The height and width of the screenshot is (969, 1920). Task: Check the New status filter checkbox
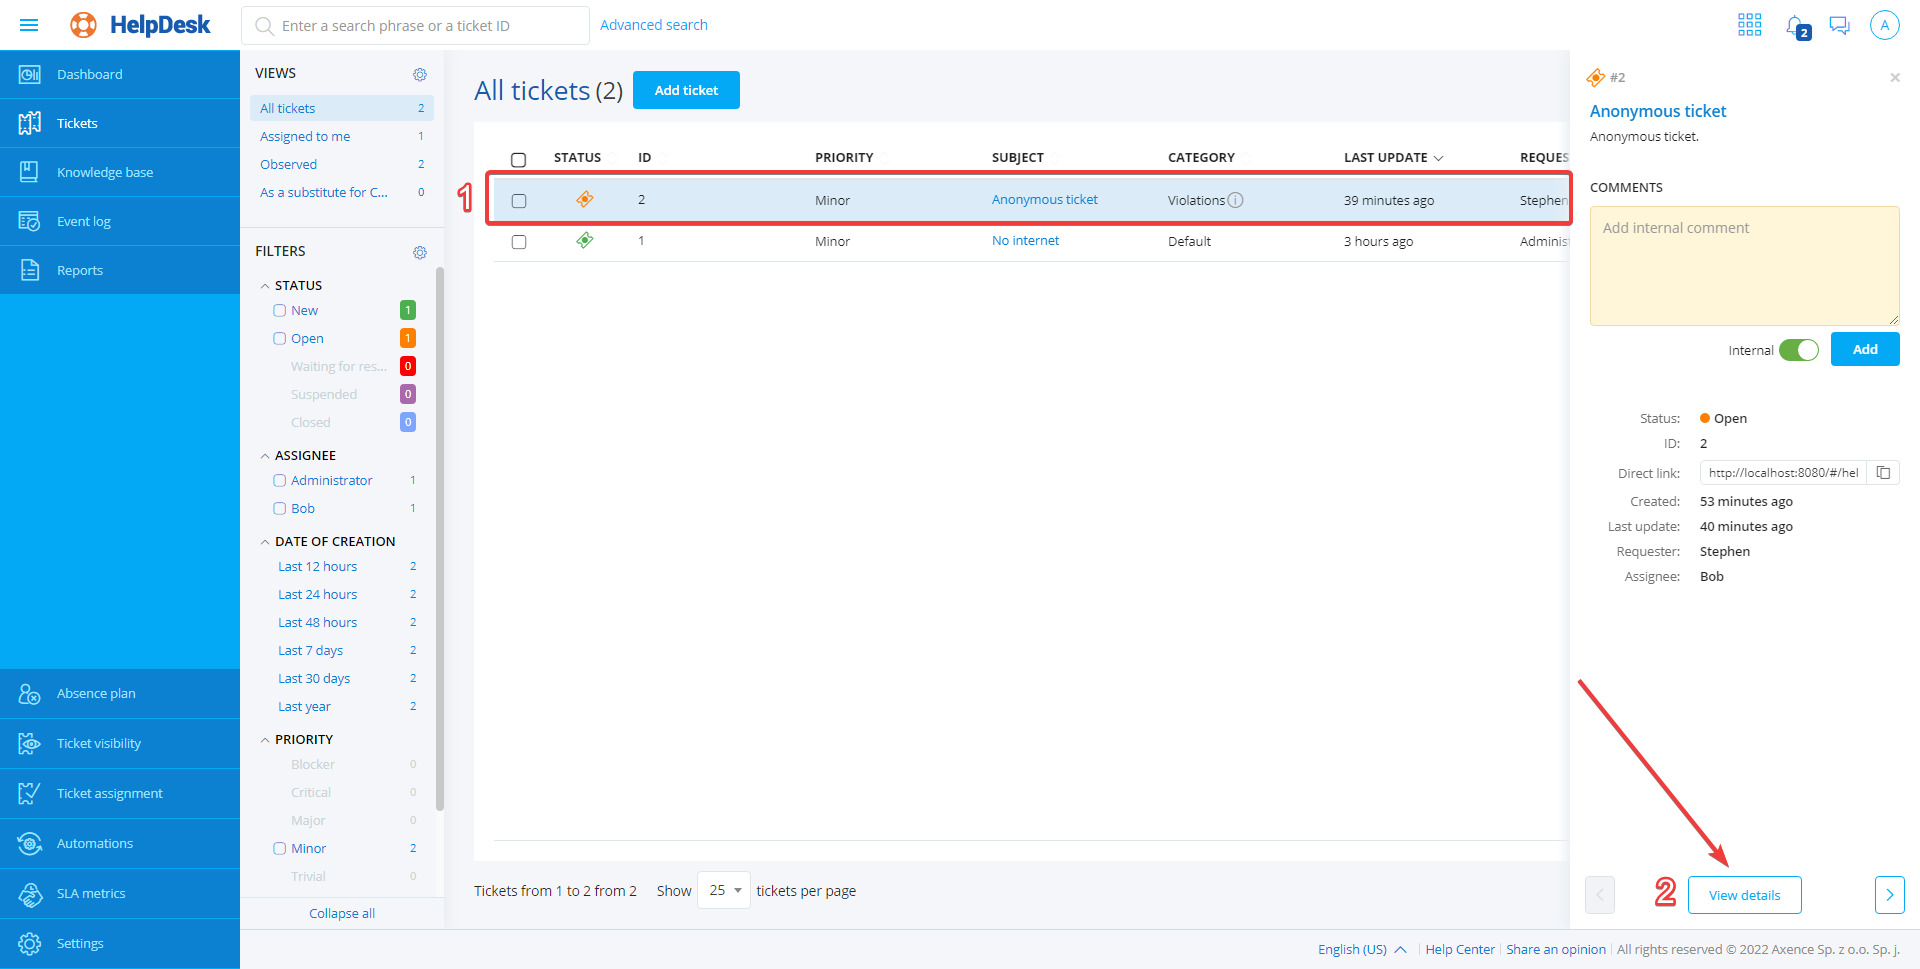coord(280,311)
